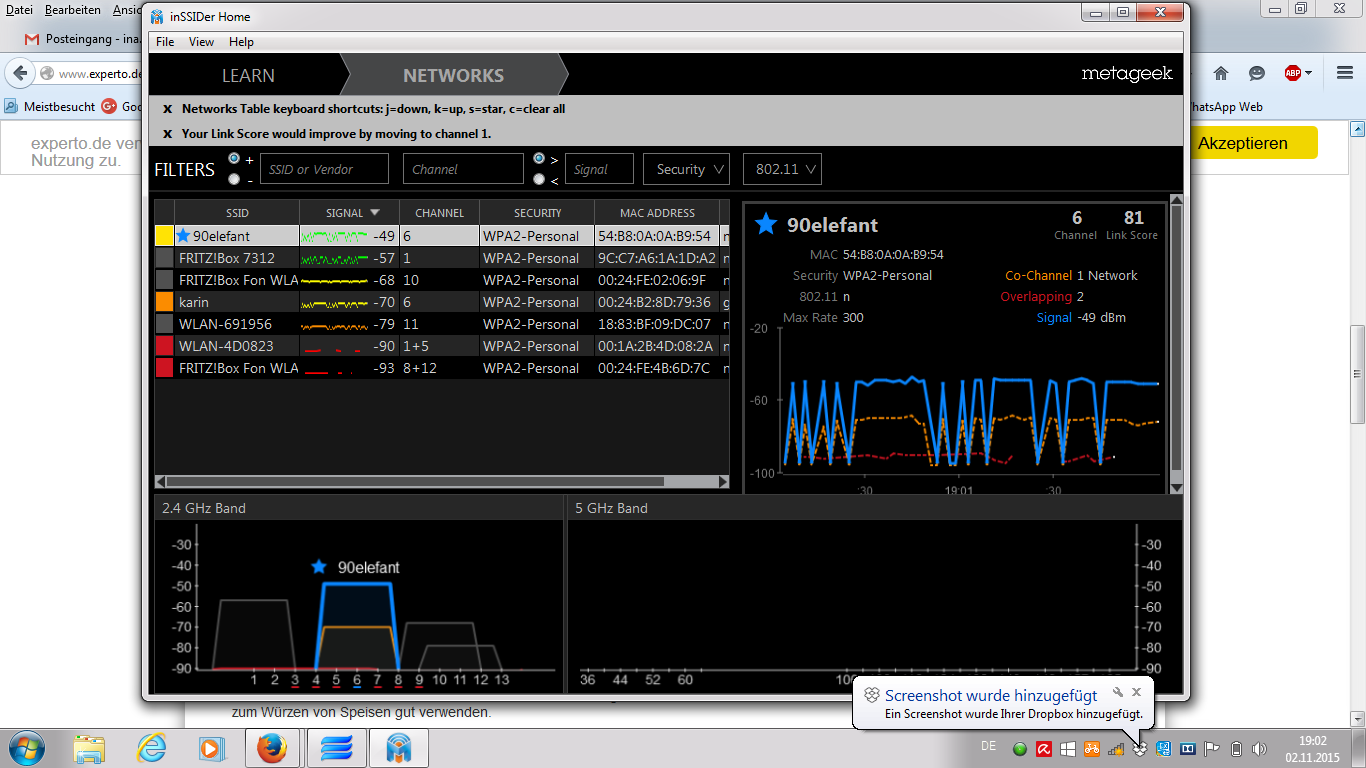Expand the 802.11 filter dropdown
This screenshot has width=1366, height=768.
click(782, 169)
